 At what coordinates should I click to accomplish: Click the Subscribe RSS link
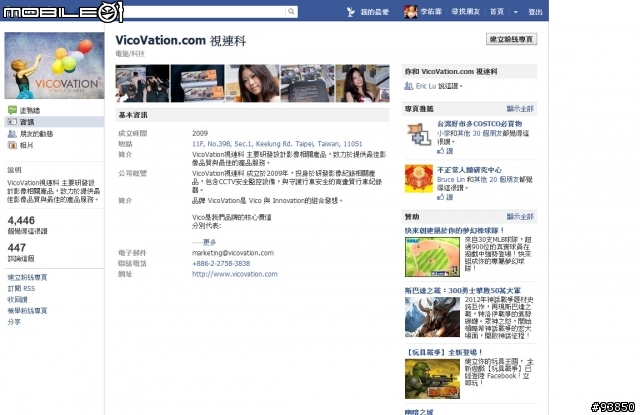[21, 289]
